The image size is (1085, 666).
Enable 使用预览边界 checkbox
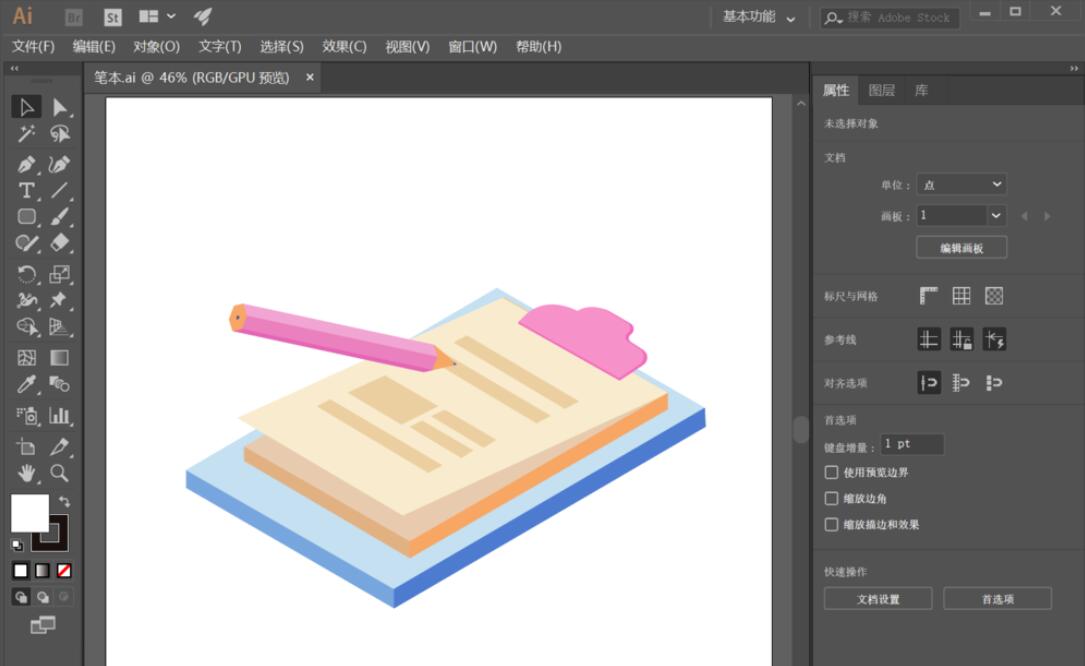831,472
